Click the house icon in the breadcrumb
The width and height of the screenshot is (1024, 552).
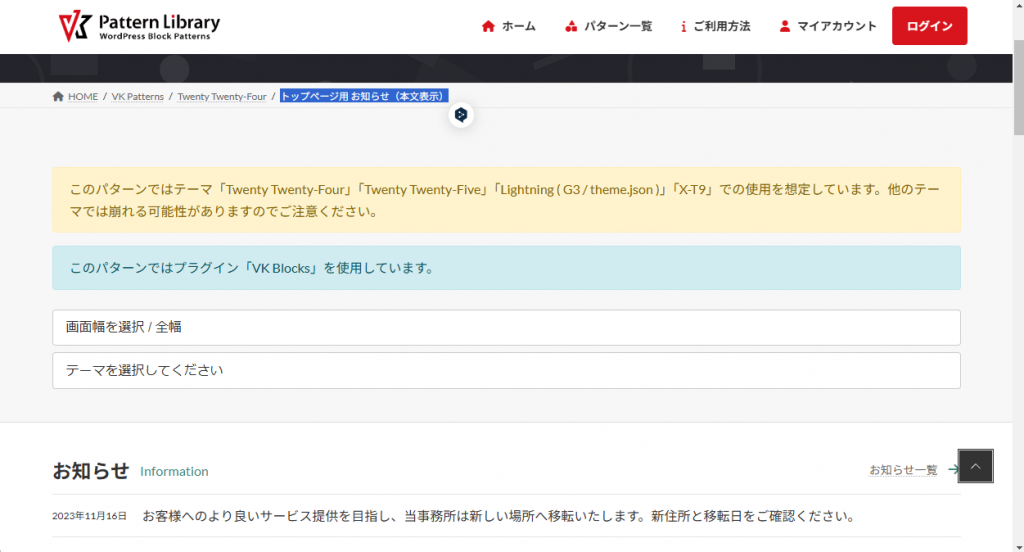pyautogui.click(x=58, y=96)
